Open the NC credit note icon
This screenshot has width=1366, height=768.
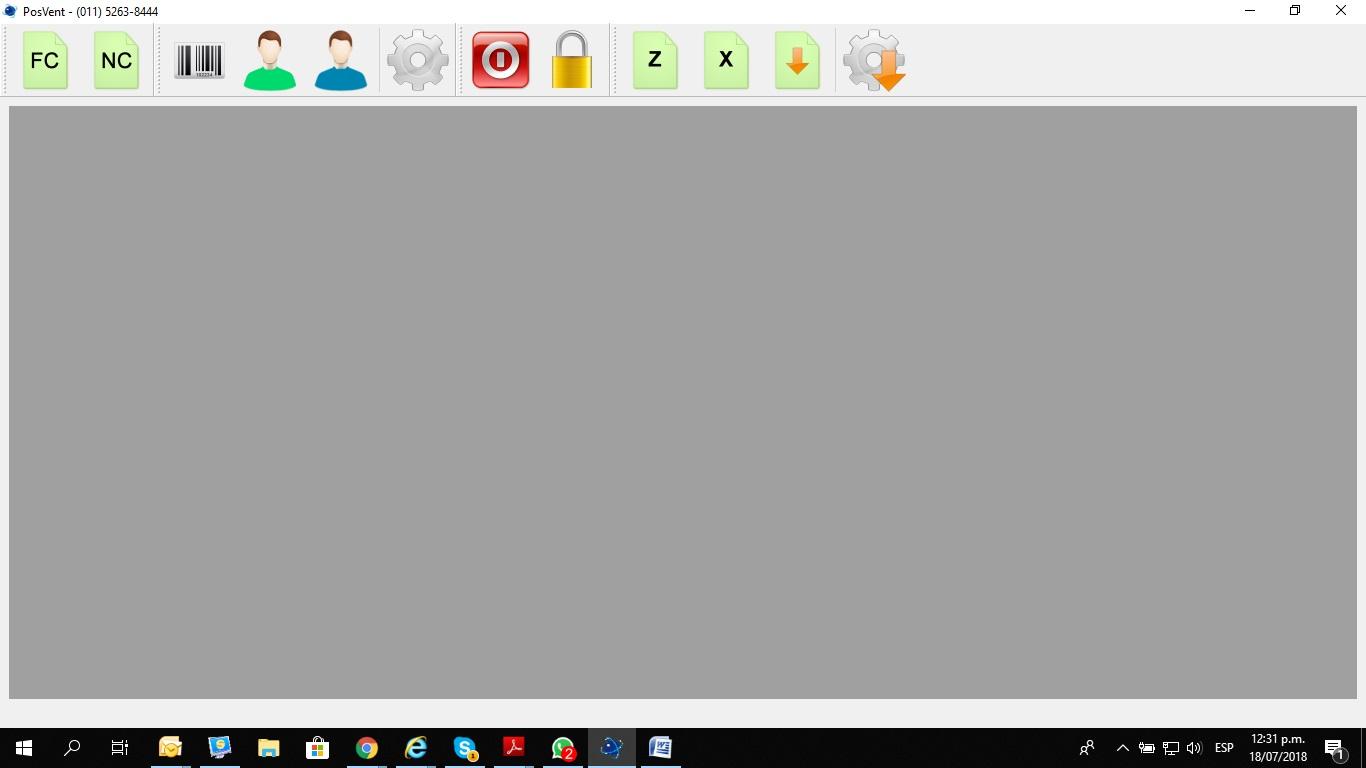(116, 61)
